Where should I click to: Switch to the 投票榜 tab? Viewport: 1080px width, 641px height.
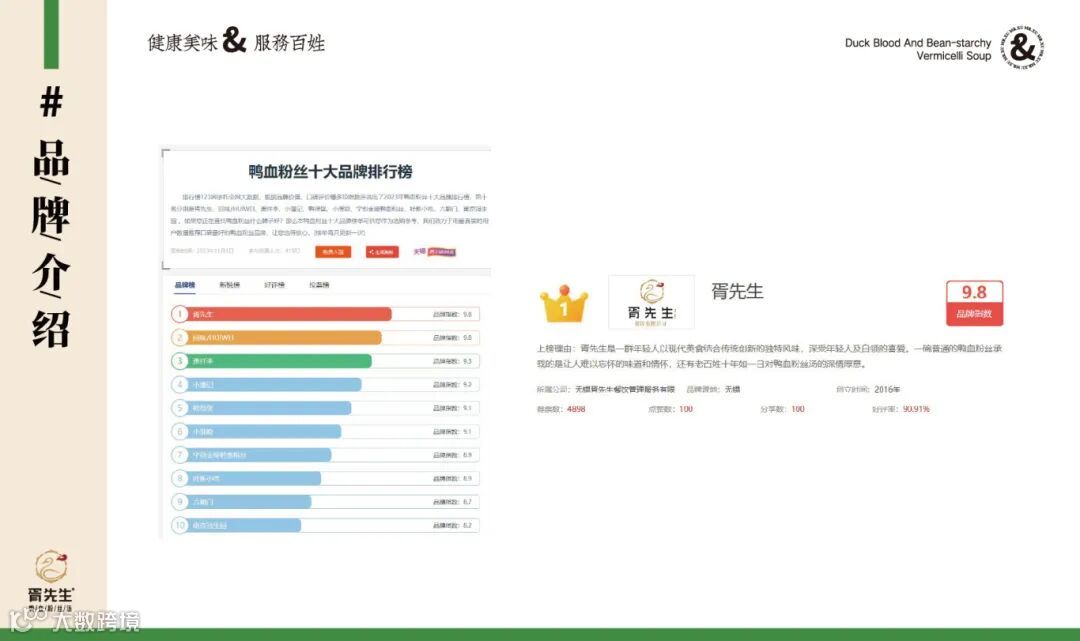click(319, 285)
